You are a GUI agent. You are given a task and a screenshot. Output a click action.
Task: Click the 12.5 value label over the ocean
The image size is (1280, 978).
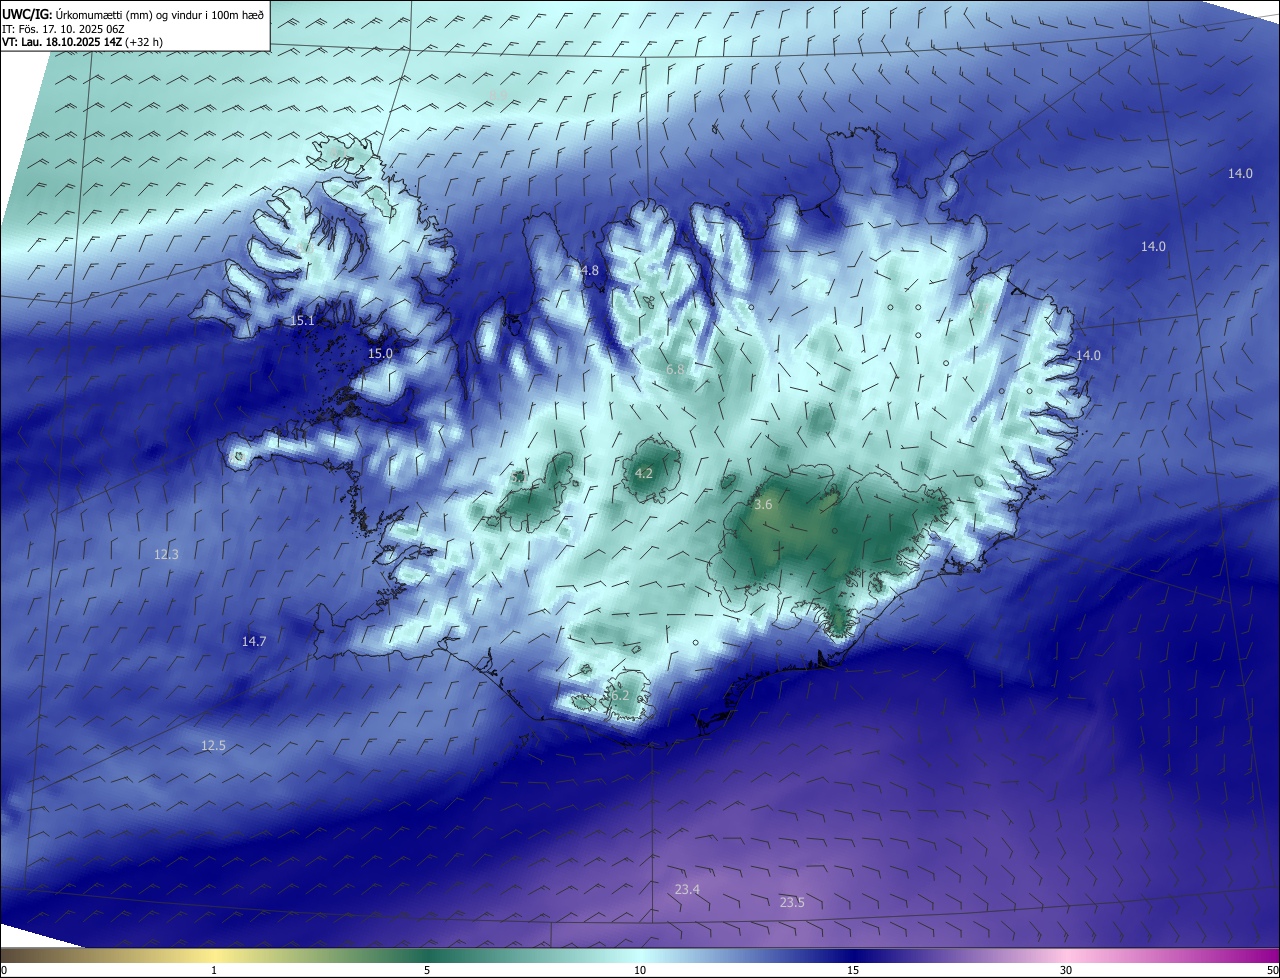click(213, 746)
